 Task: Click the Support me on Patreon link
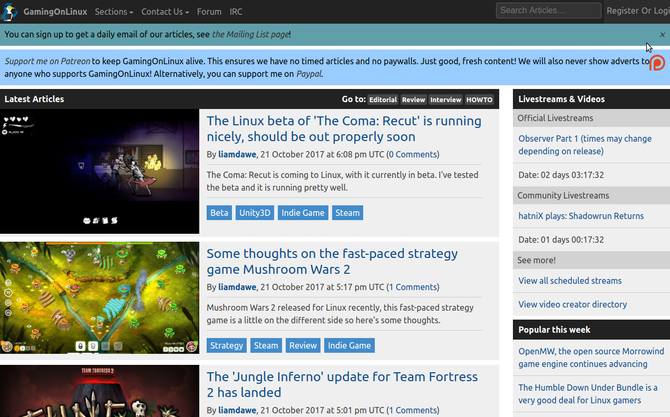(47, 61)
